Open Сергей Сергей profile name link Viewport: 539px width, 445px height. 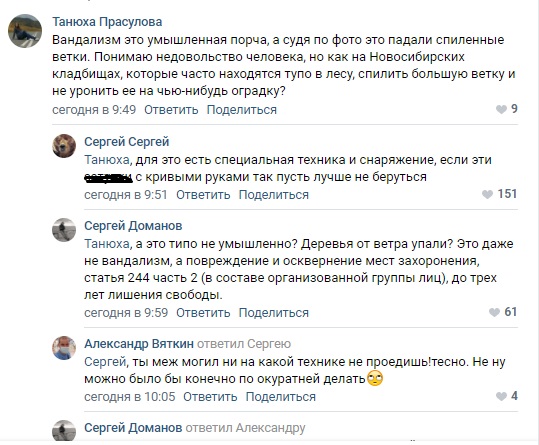(126, 142)
